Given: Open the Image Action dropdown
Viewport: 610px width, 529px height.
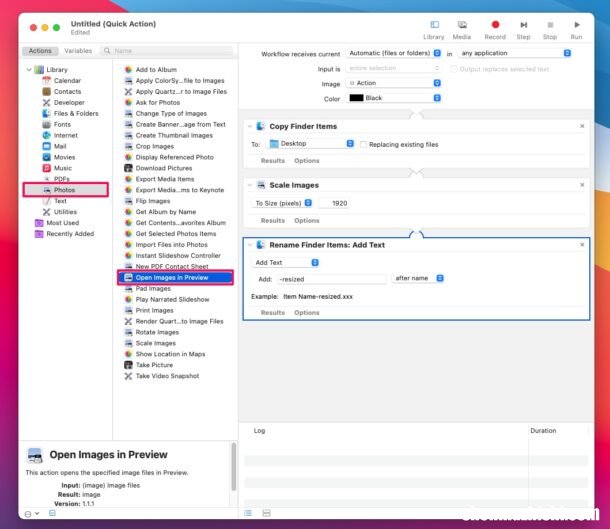Looking at the screenshot, I should [393, 83].
